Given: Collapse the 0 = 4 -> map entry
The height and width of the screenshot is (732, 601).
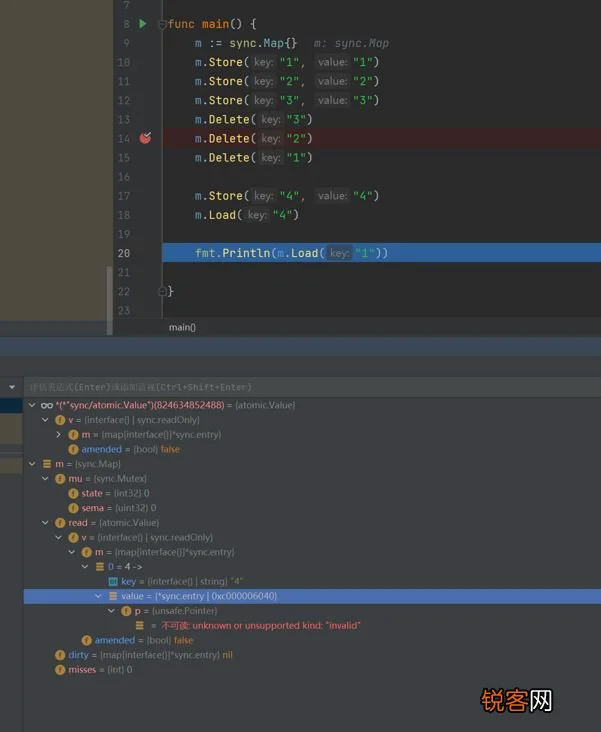Looking at the screenshot, I should [x=85, y=567].
